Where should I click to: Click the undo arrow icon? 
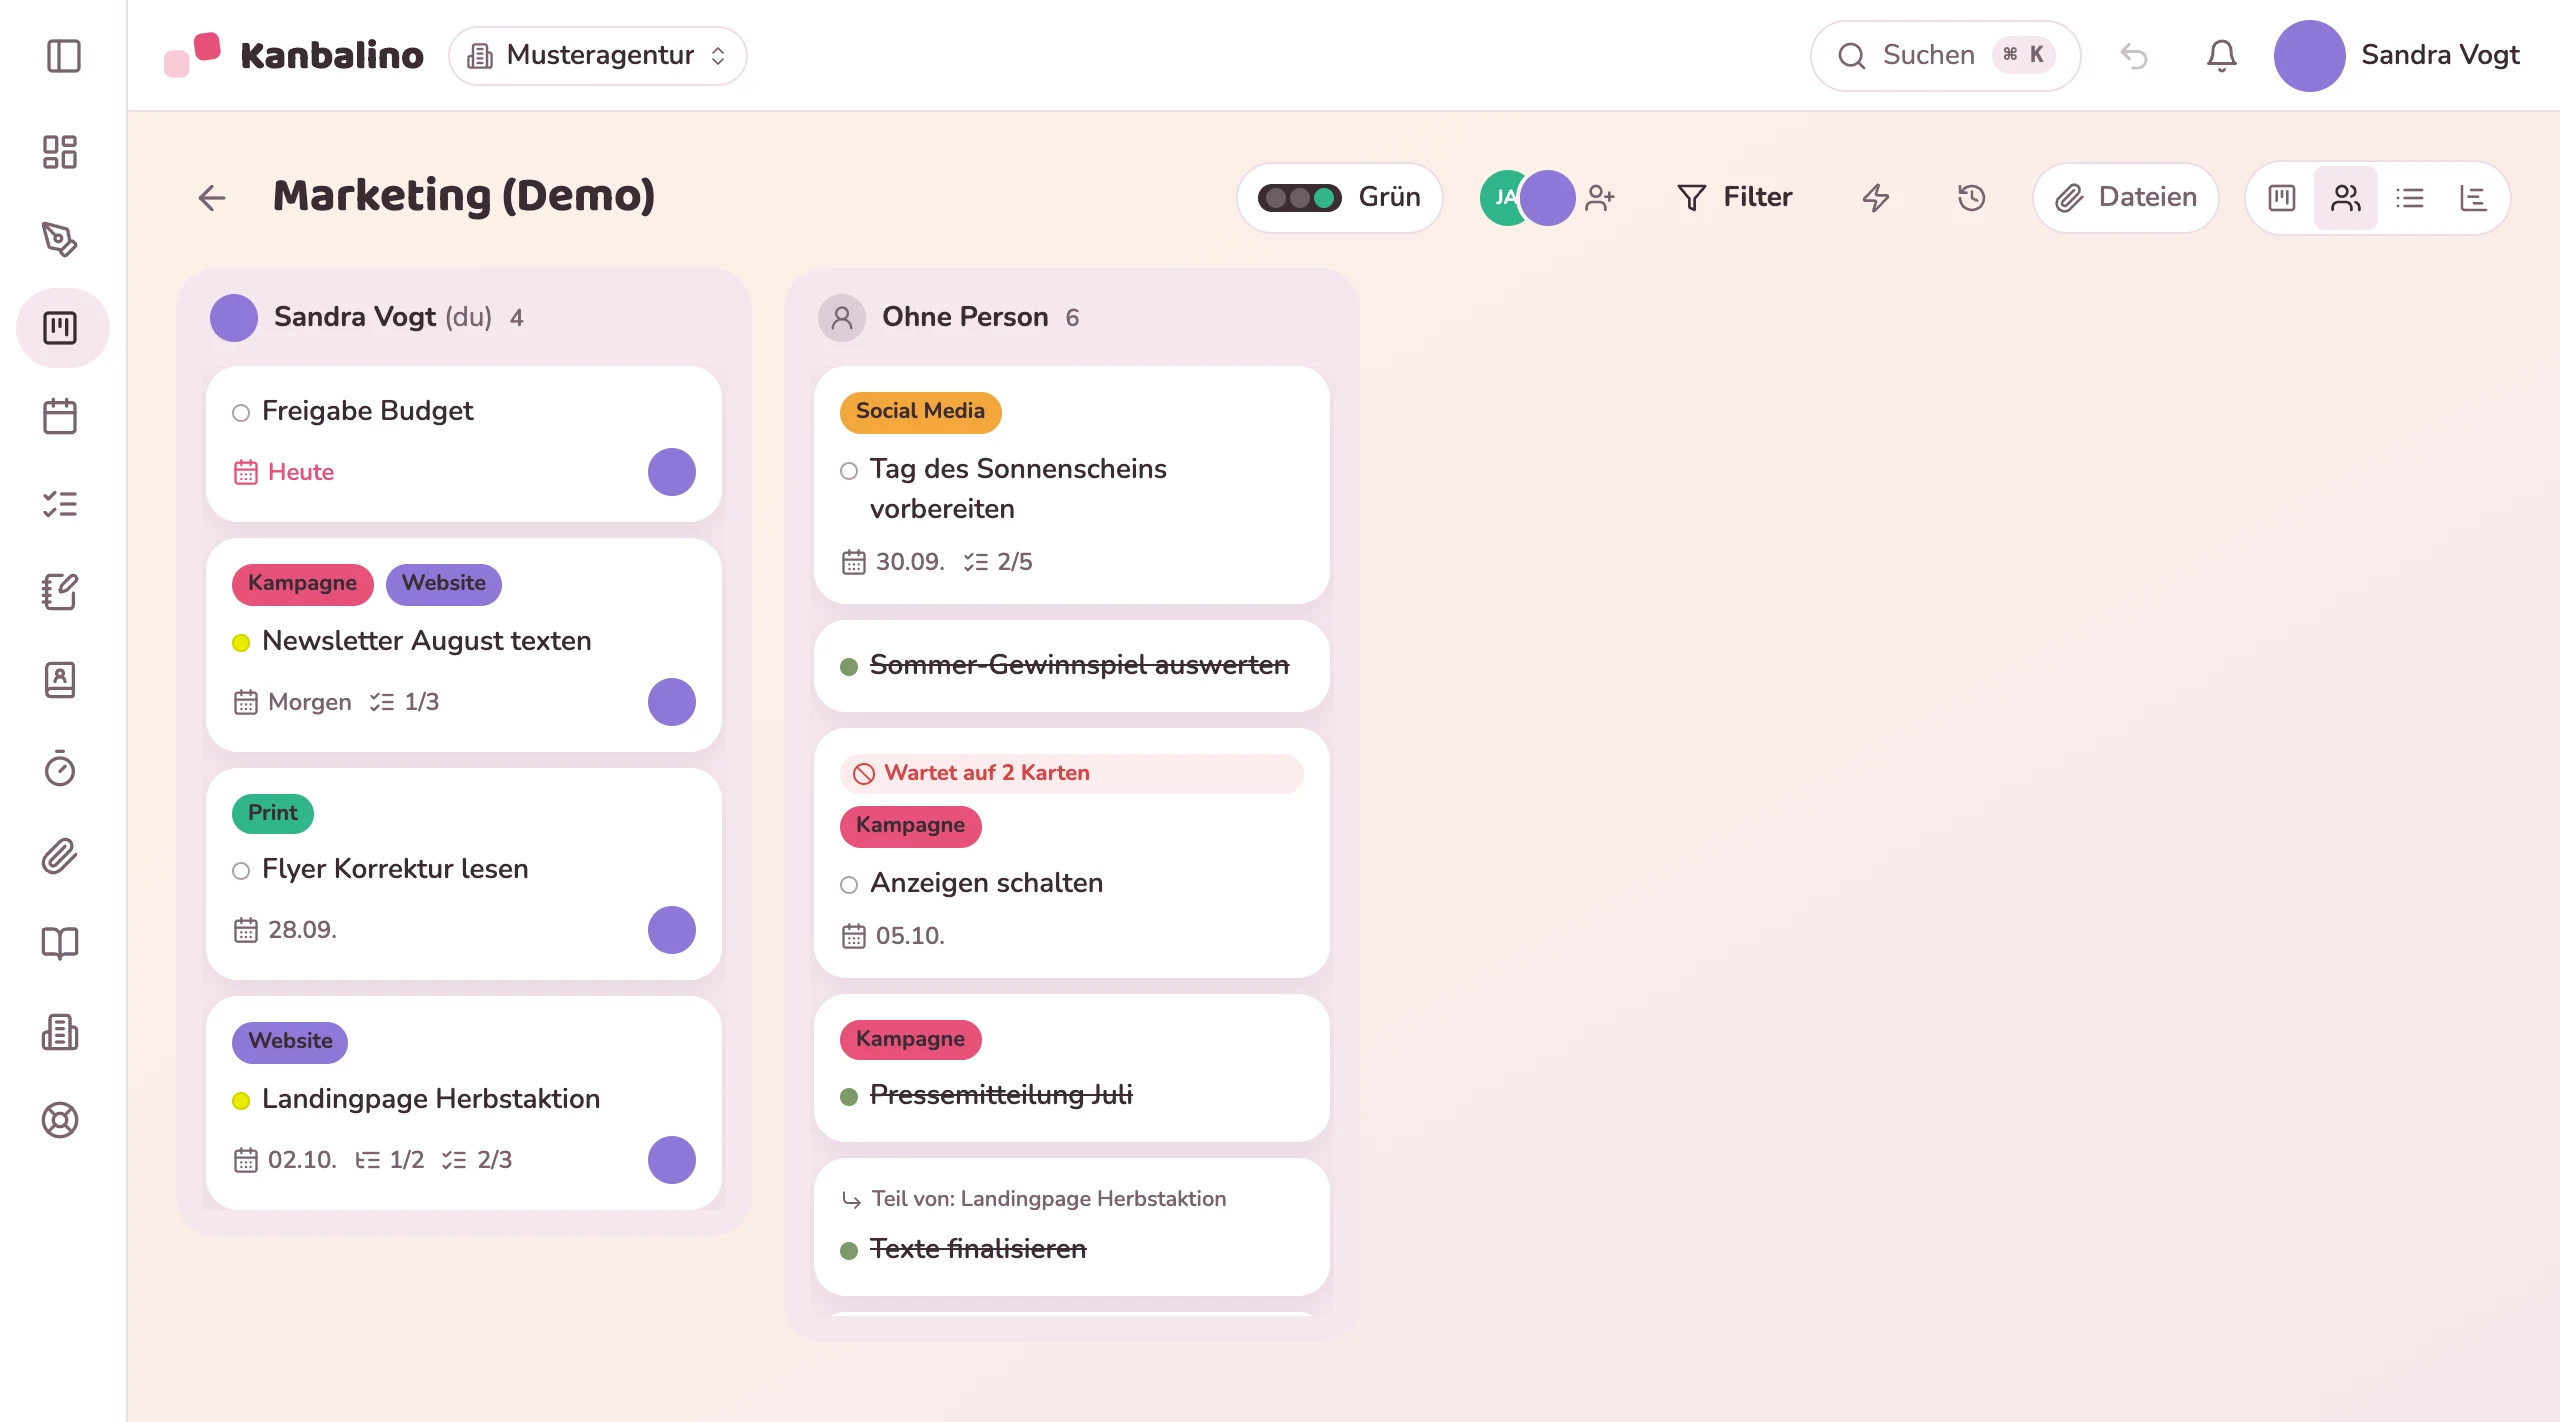[x=2134, y=56]
